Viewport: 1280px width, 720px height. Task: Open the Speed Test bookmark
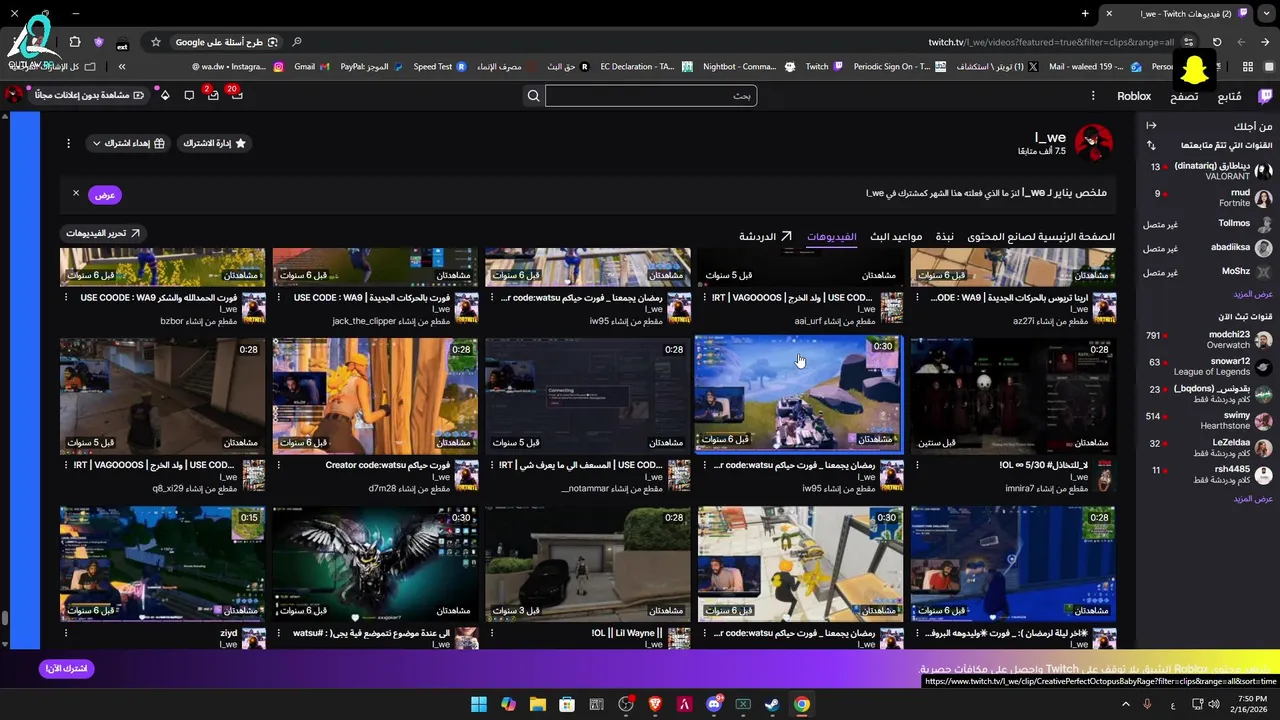(x=439, y=67)
